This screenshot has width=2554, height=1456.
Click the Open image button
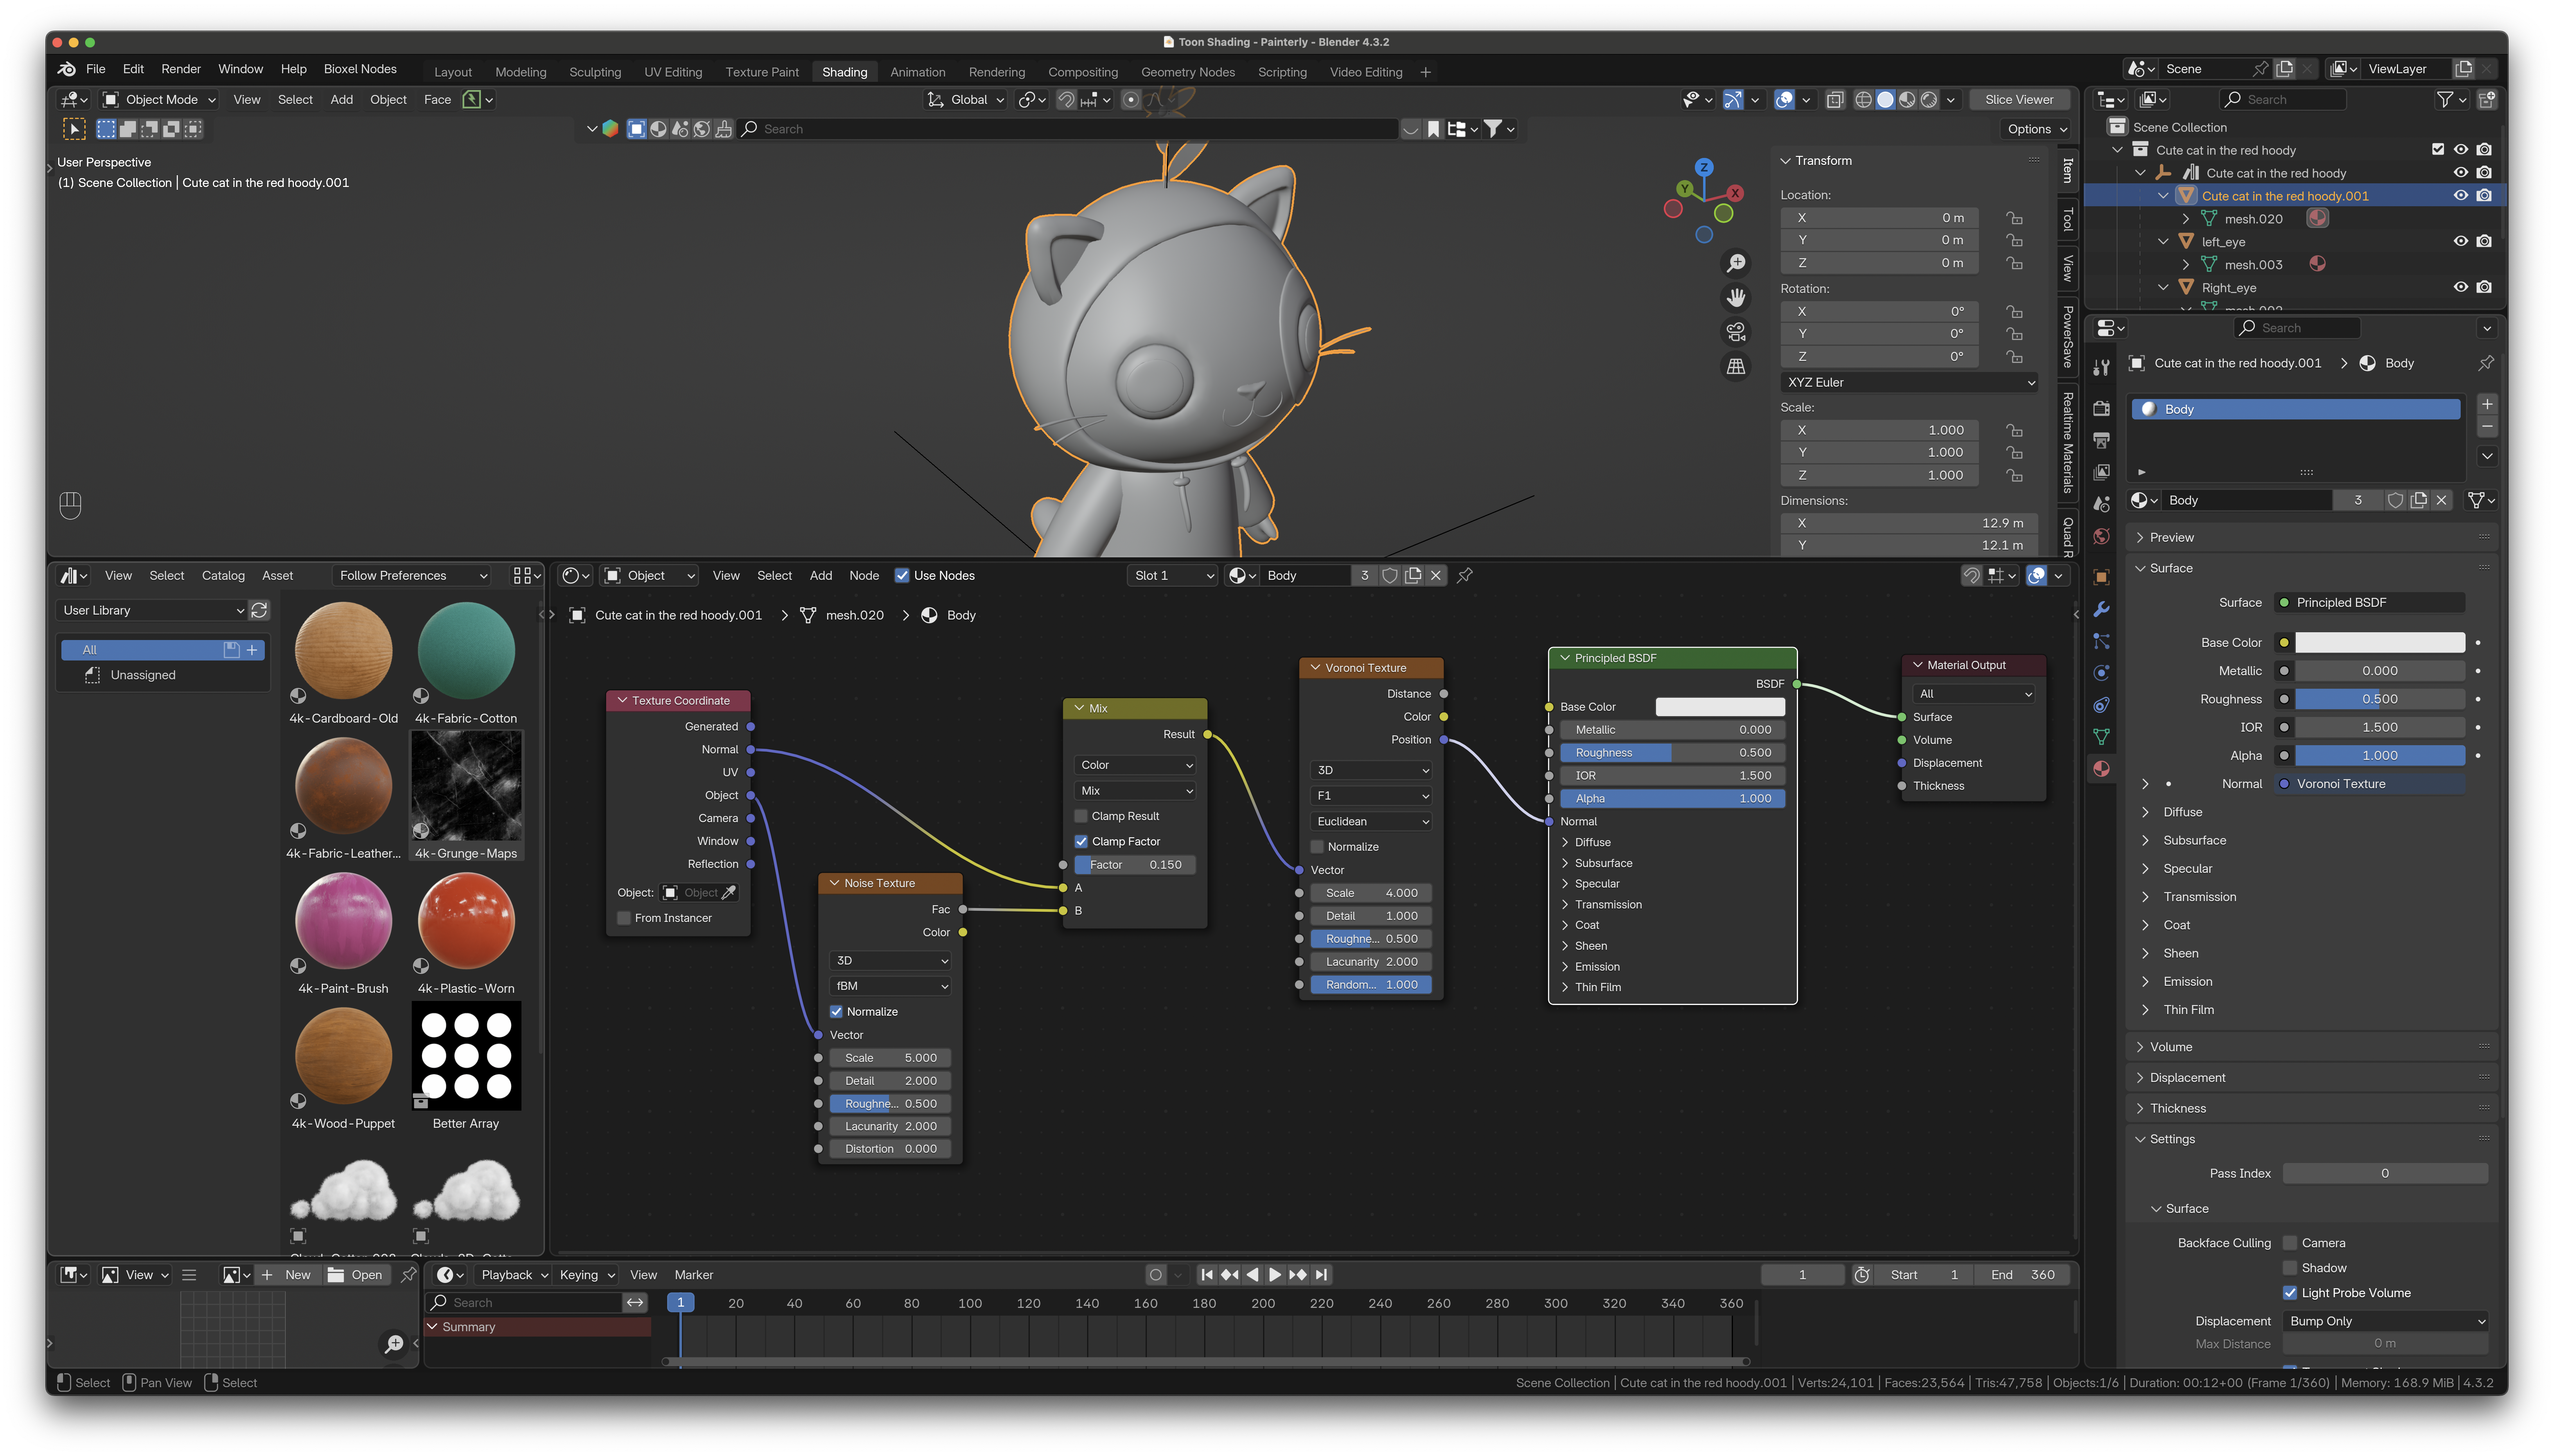(356, 1275)
